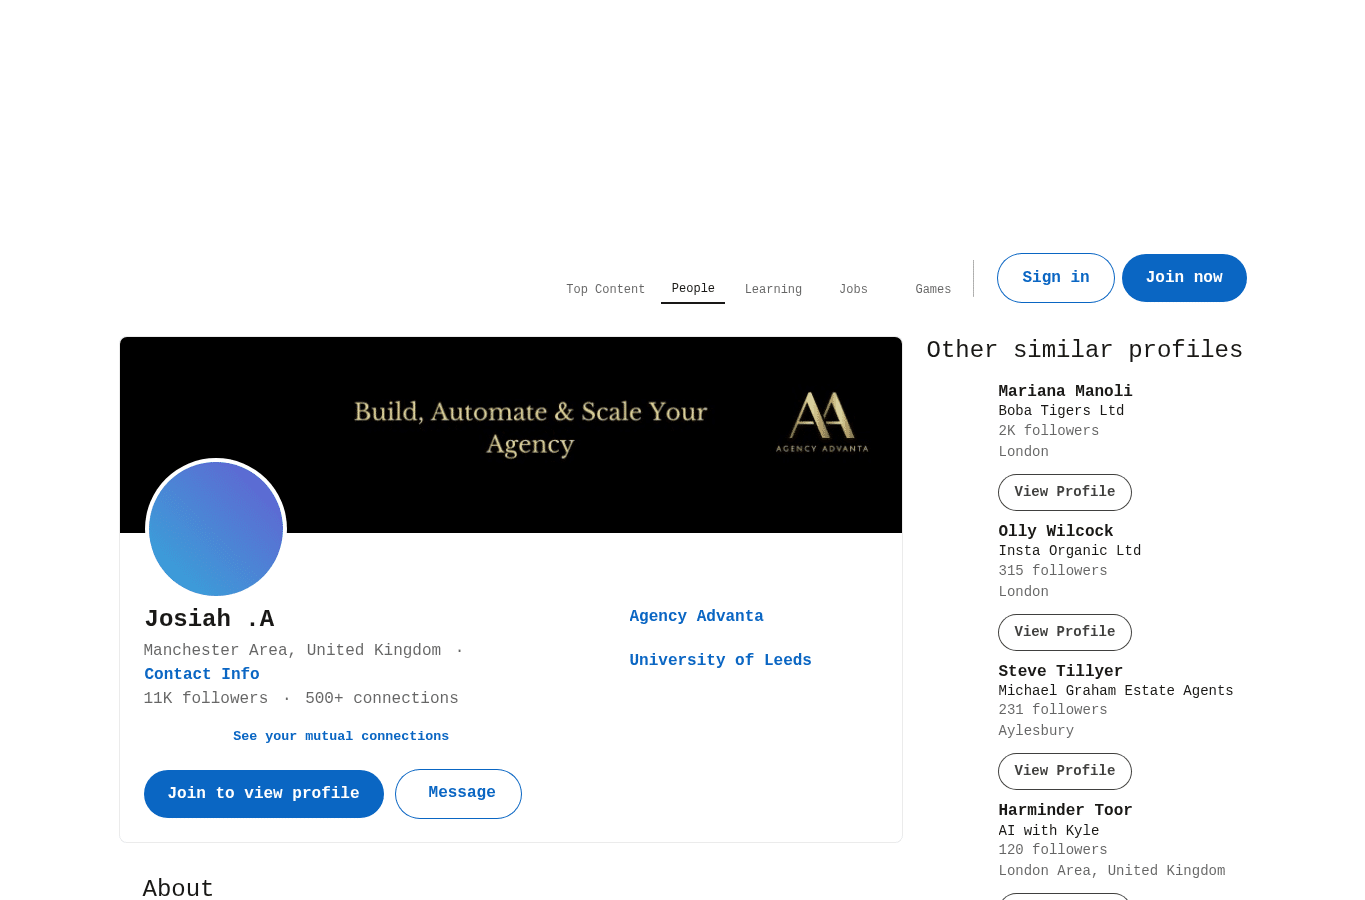Click London Area, United Kingdom text
The image size is (1365, 900).
click(1111, 871)
